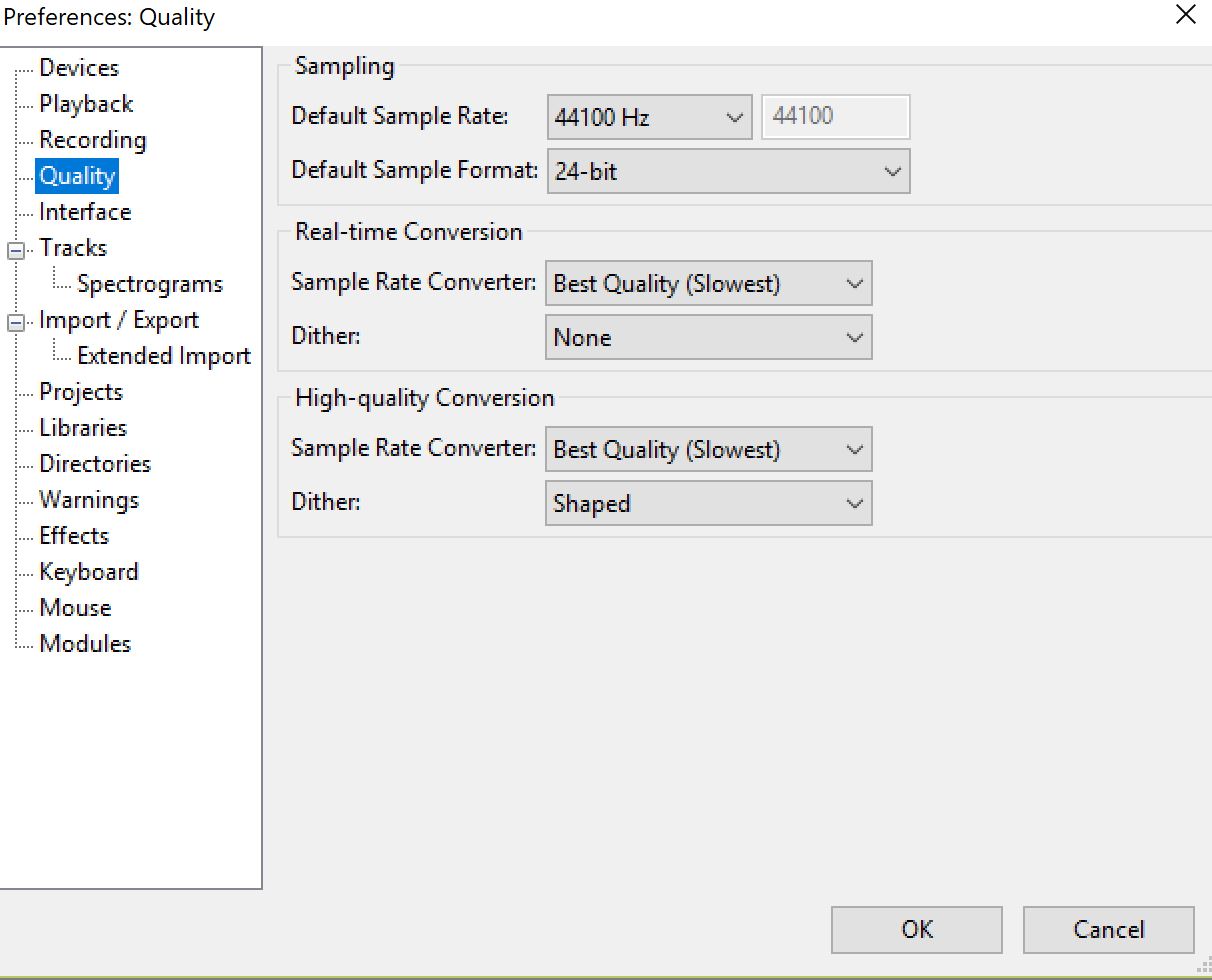Screen dimensions: 1212x980
Task: Confirm settings with OK button
Action: [917, 930]
